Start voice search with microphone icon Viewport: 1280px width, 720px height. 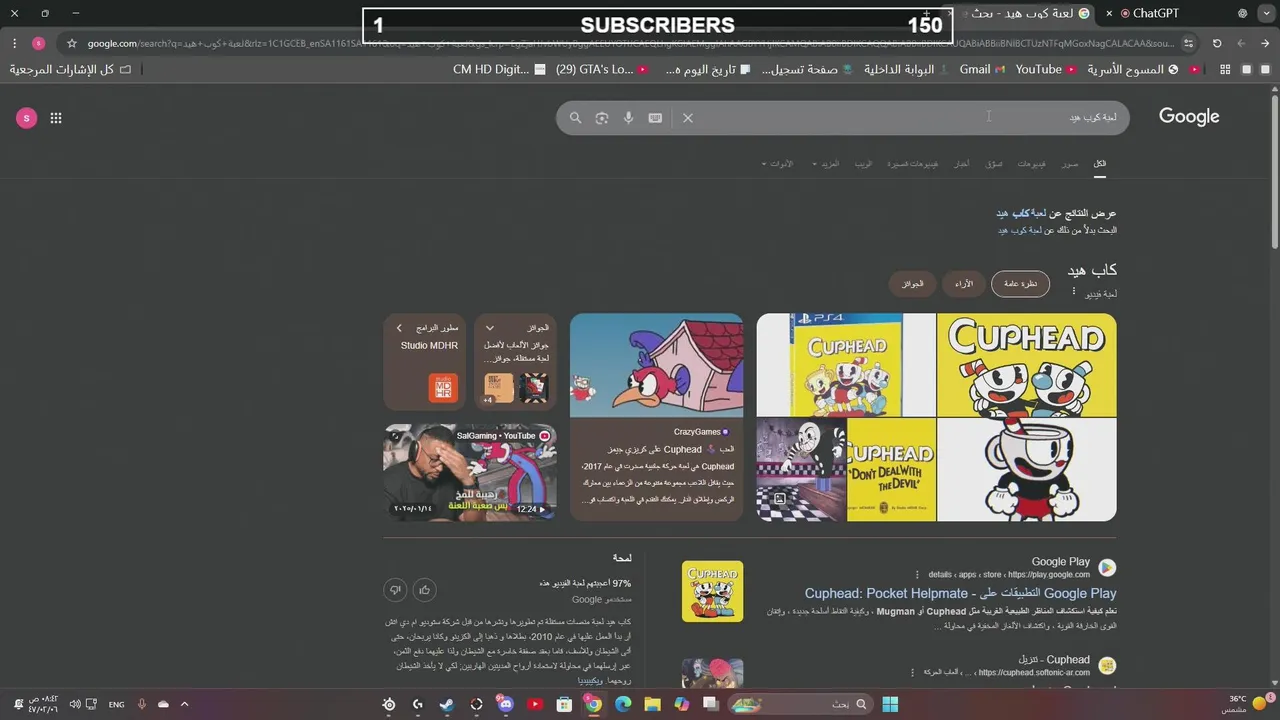point(628,118)
